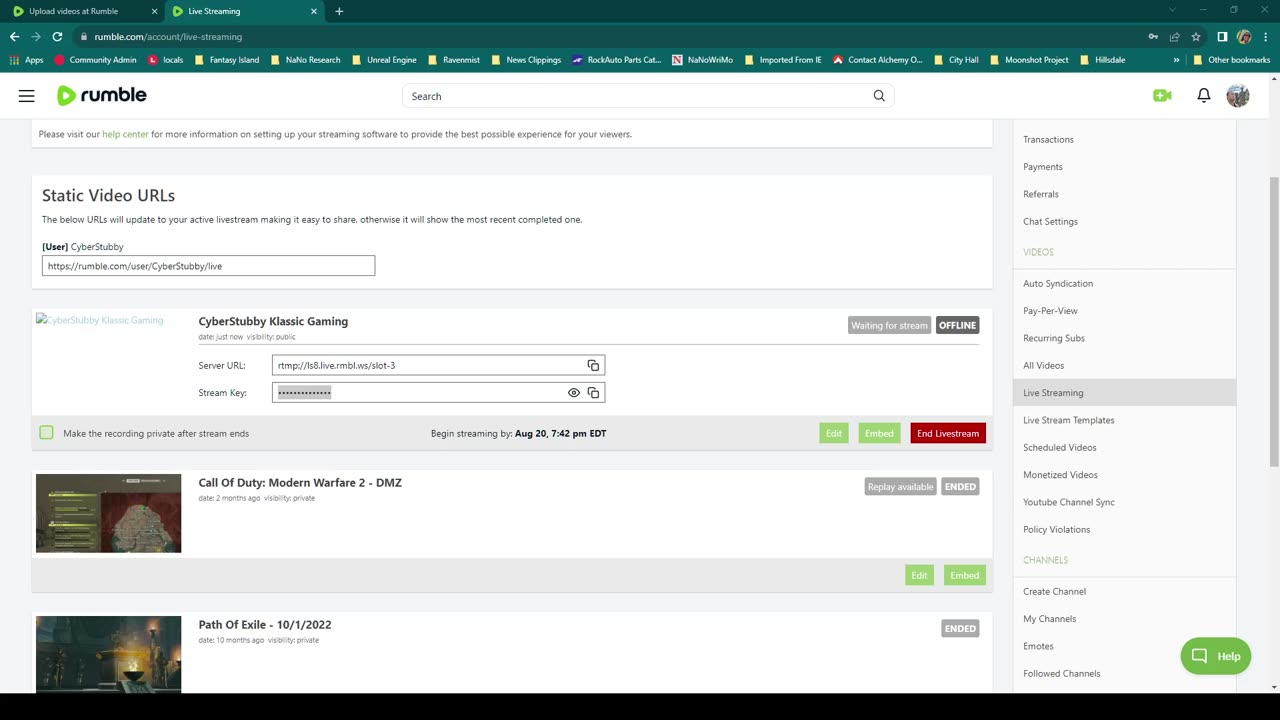The image size is (1280, 720).
Task: Close the Live Streaming tab
Action: click(x=314, y=11)
